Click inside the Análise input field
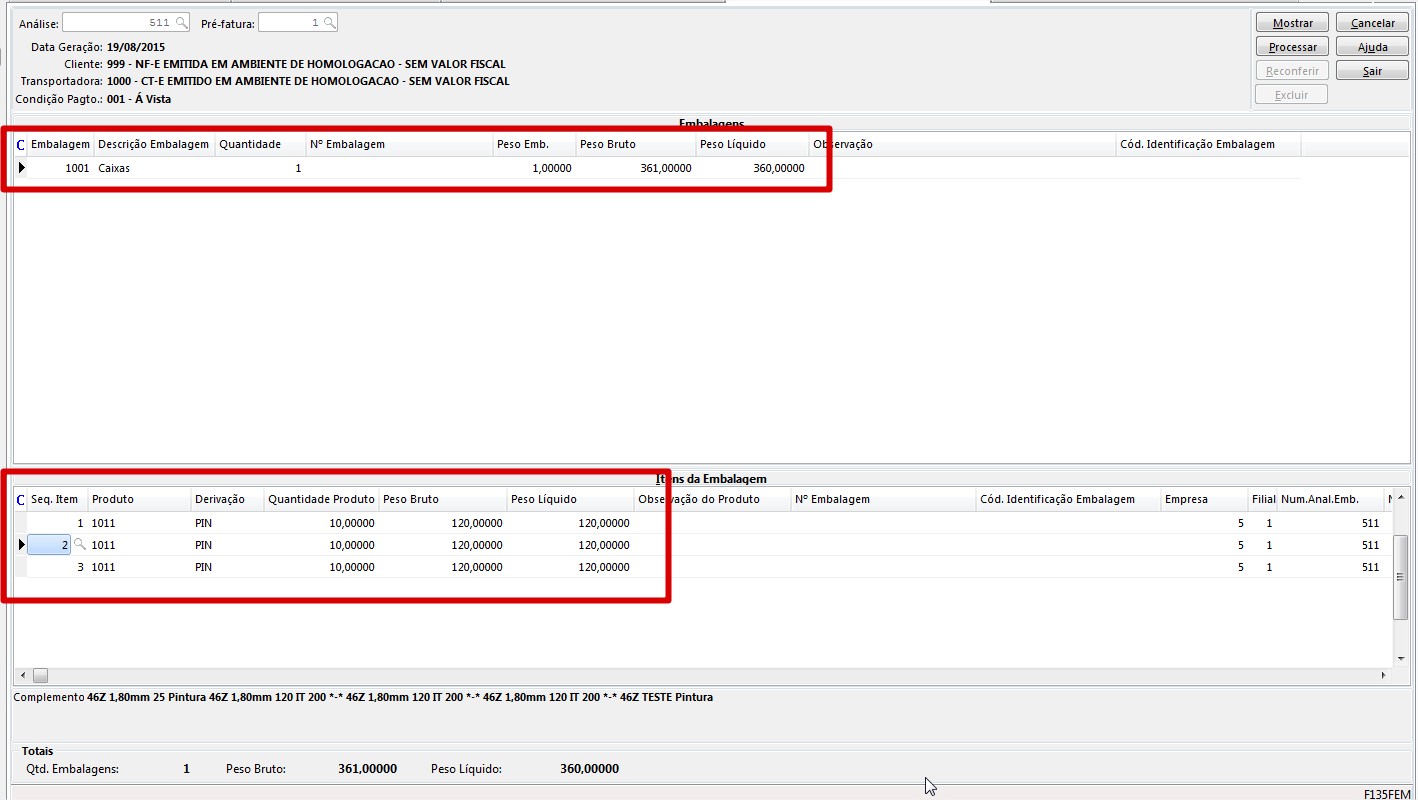Screen dimensions: 1418x800 (117, 23)
